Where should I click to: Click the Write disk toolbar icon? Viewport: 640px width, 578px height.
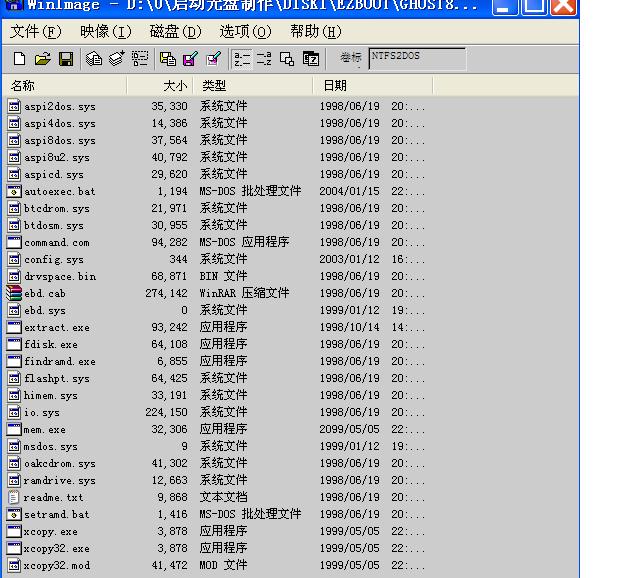117,59
